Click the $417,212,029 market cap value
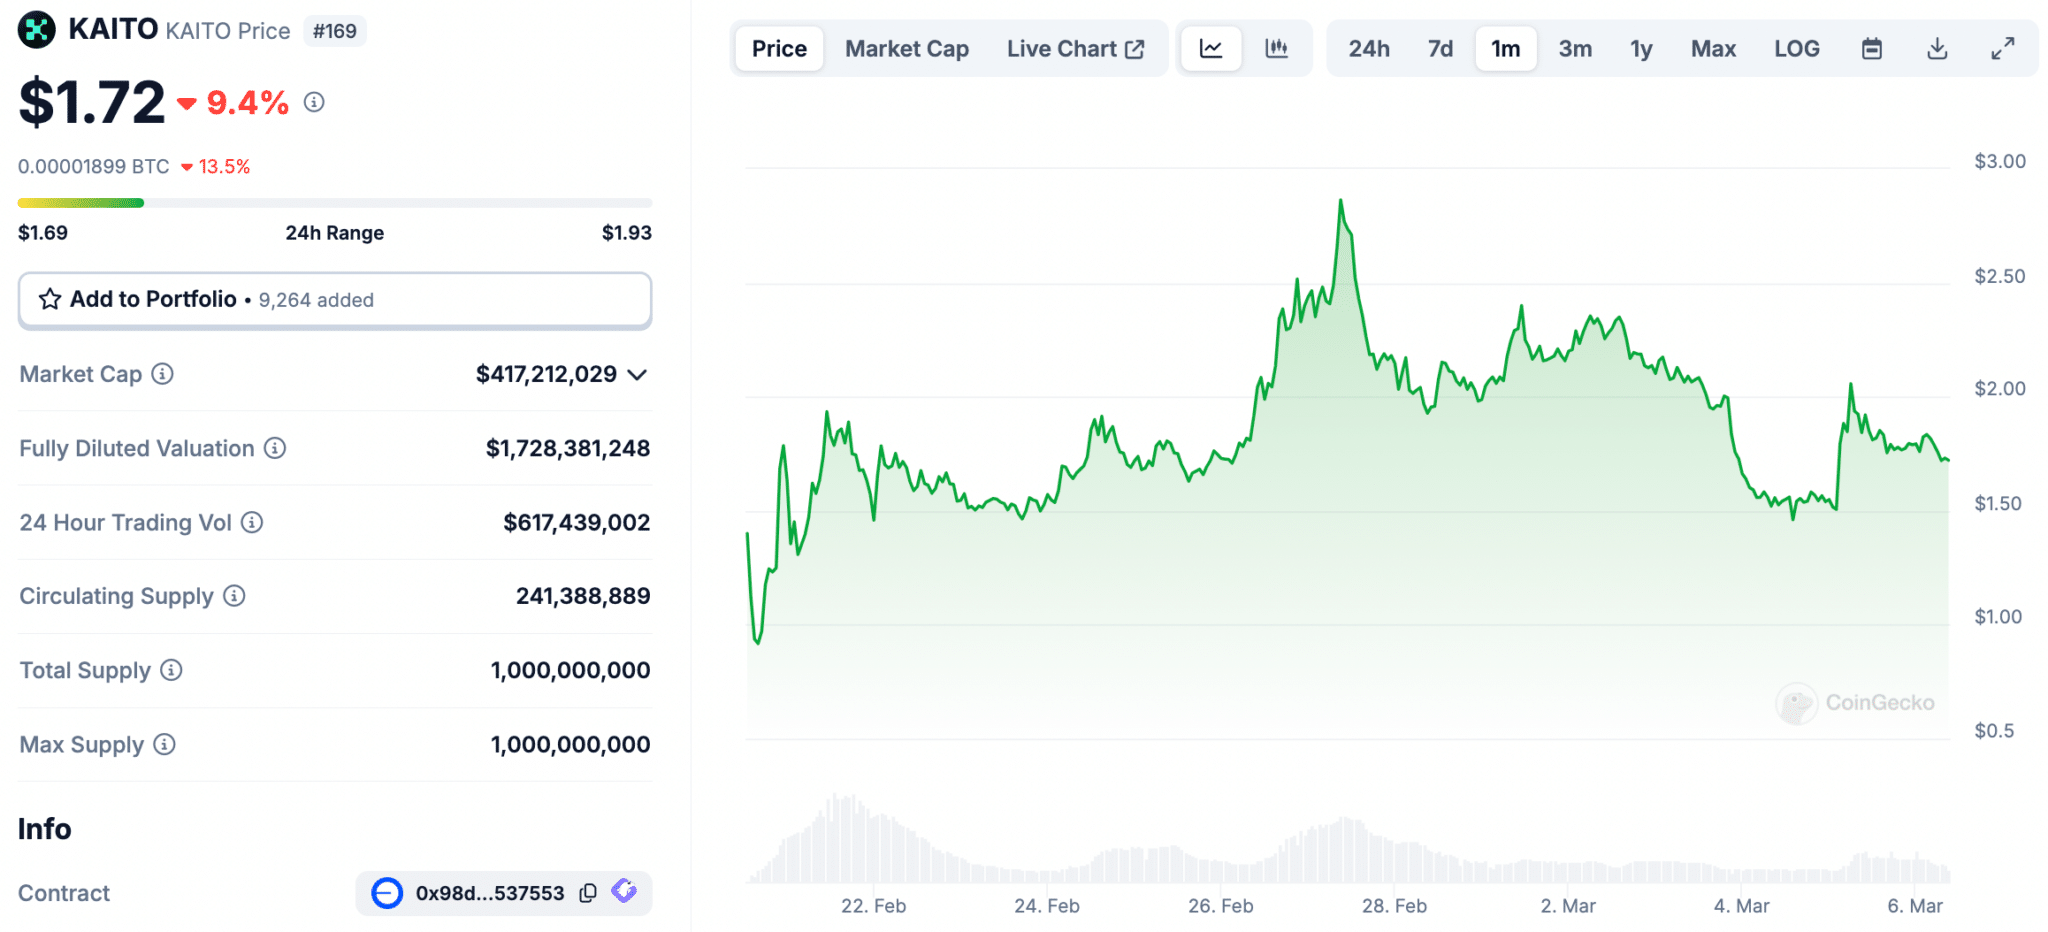 [546, 374]
